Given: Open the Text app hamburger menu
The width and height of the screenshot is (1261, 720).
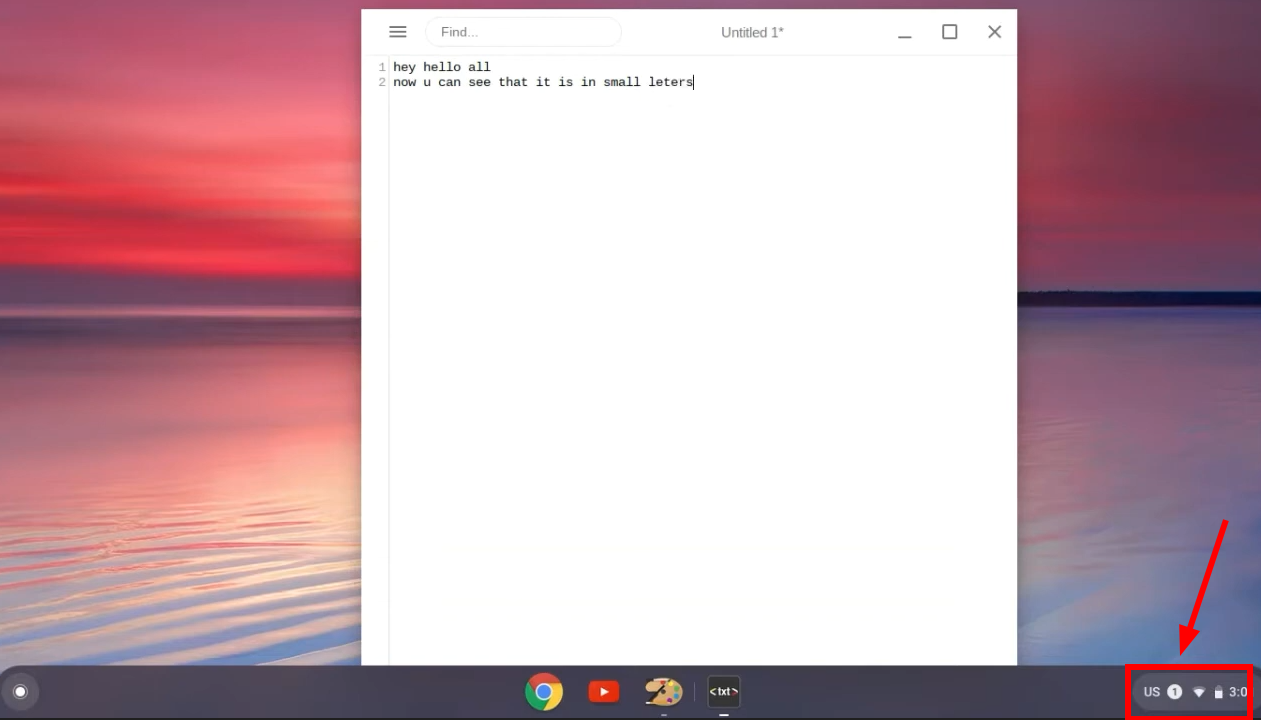Looking at the screenshot, I should click(397, 31).
